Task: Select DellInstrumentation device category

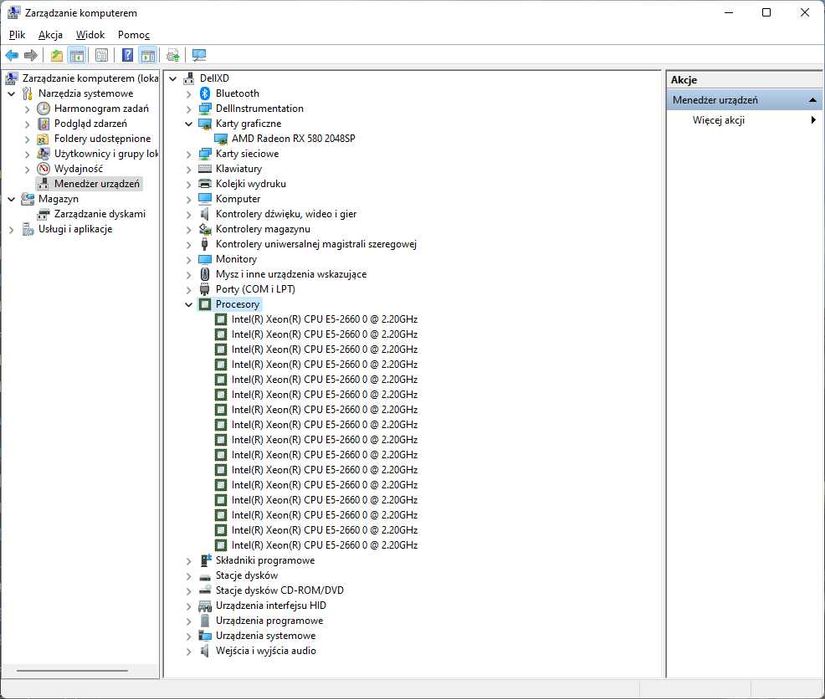Action: [259, 108]
